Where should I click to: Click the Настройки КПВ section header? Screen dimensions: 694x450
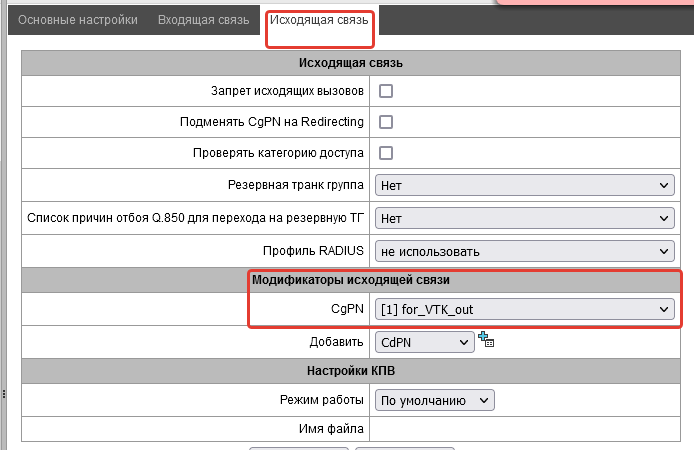click(x=351, y=371)
